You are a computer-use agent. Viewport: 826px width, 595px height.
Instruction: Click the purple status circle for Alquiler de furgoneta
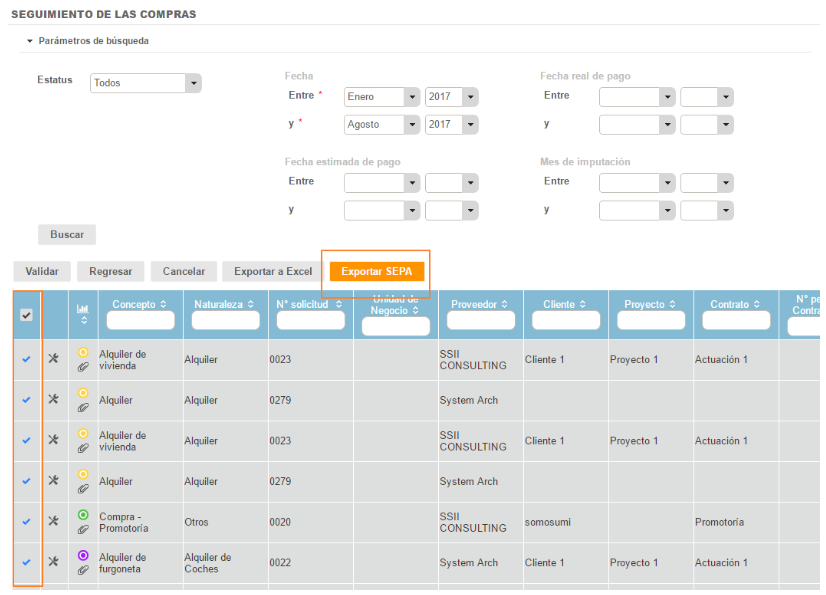click(x=83, y=555)
